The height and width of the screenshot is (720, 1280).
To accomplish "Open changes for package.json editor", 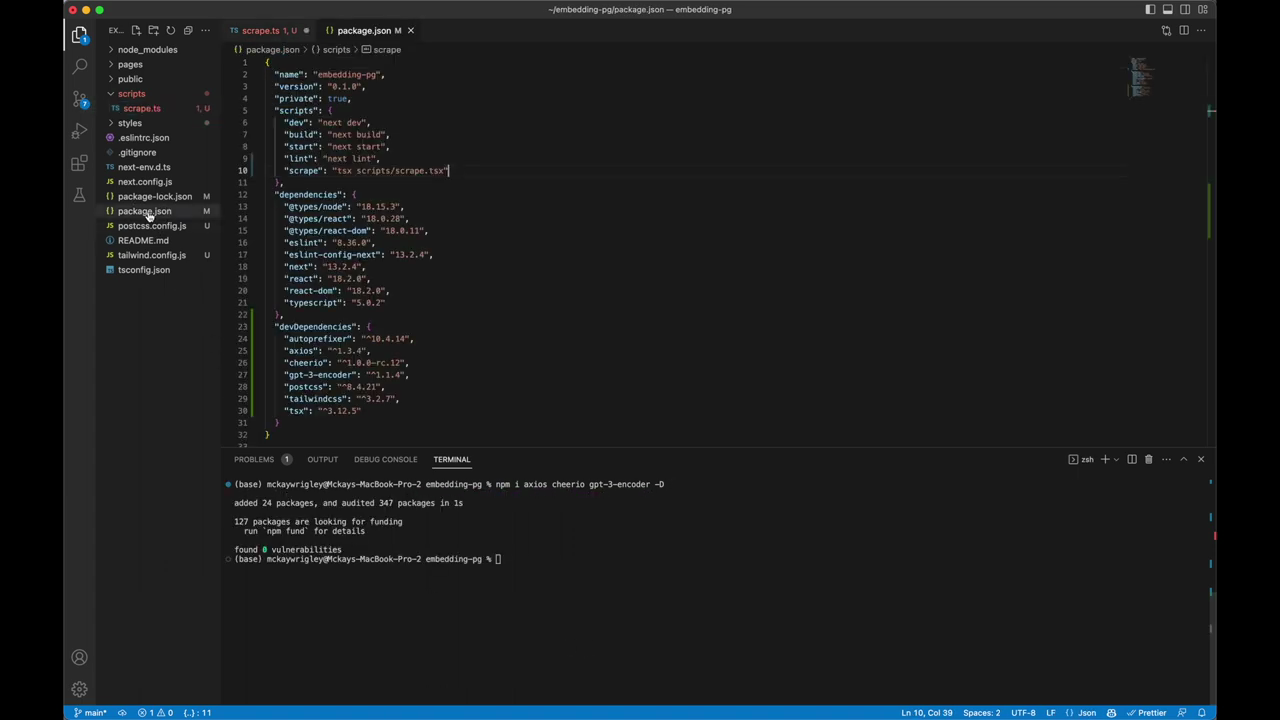I will click(1166, 30).
